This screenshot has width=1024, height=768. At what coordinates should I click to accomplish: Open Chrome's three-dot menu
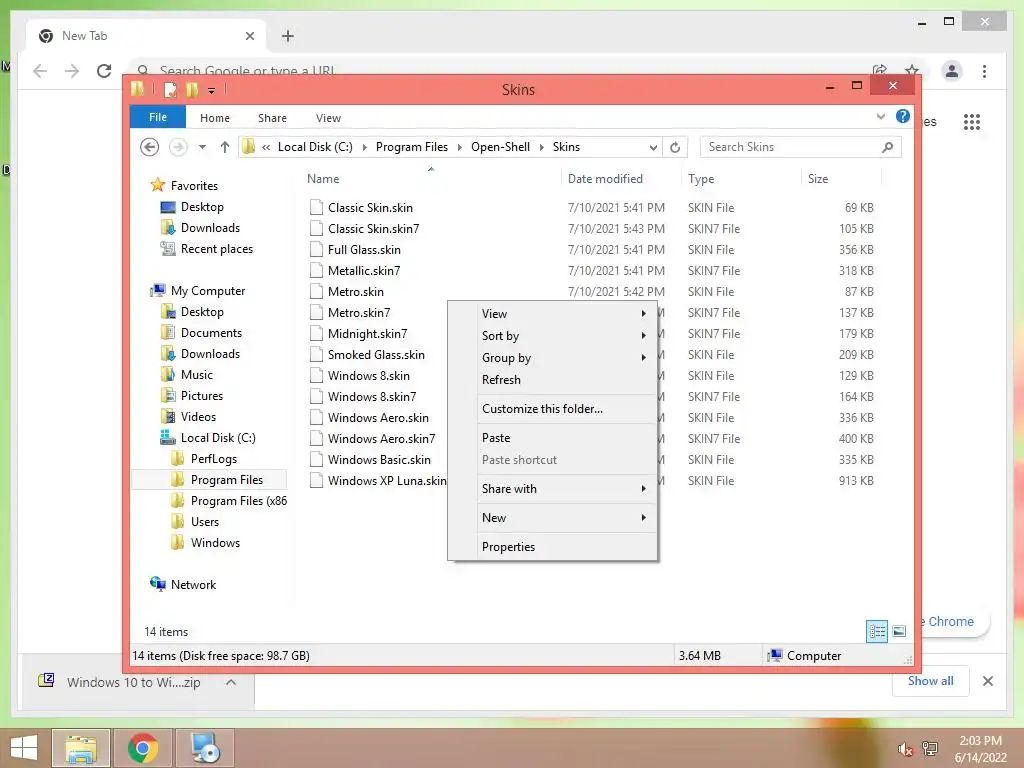click(x=984, y=71)
